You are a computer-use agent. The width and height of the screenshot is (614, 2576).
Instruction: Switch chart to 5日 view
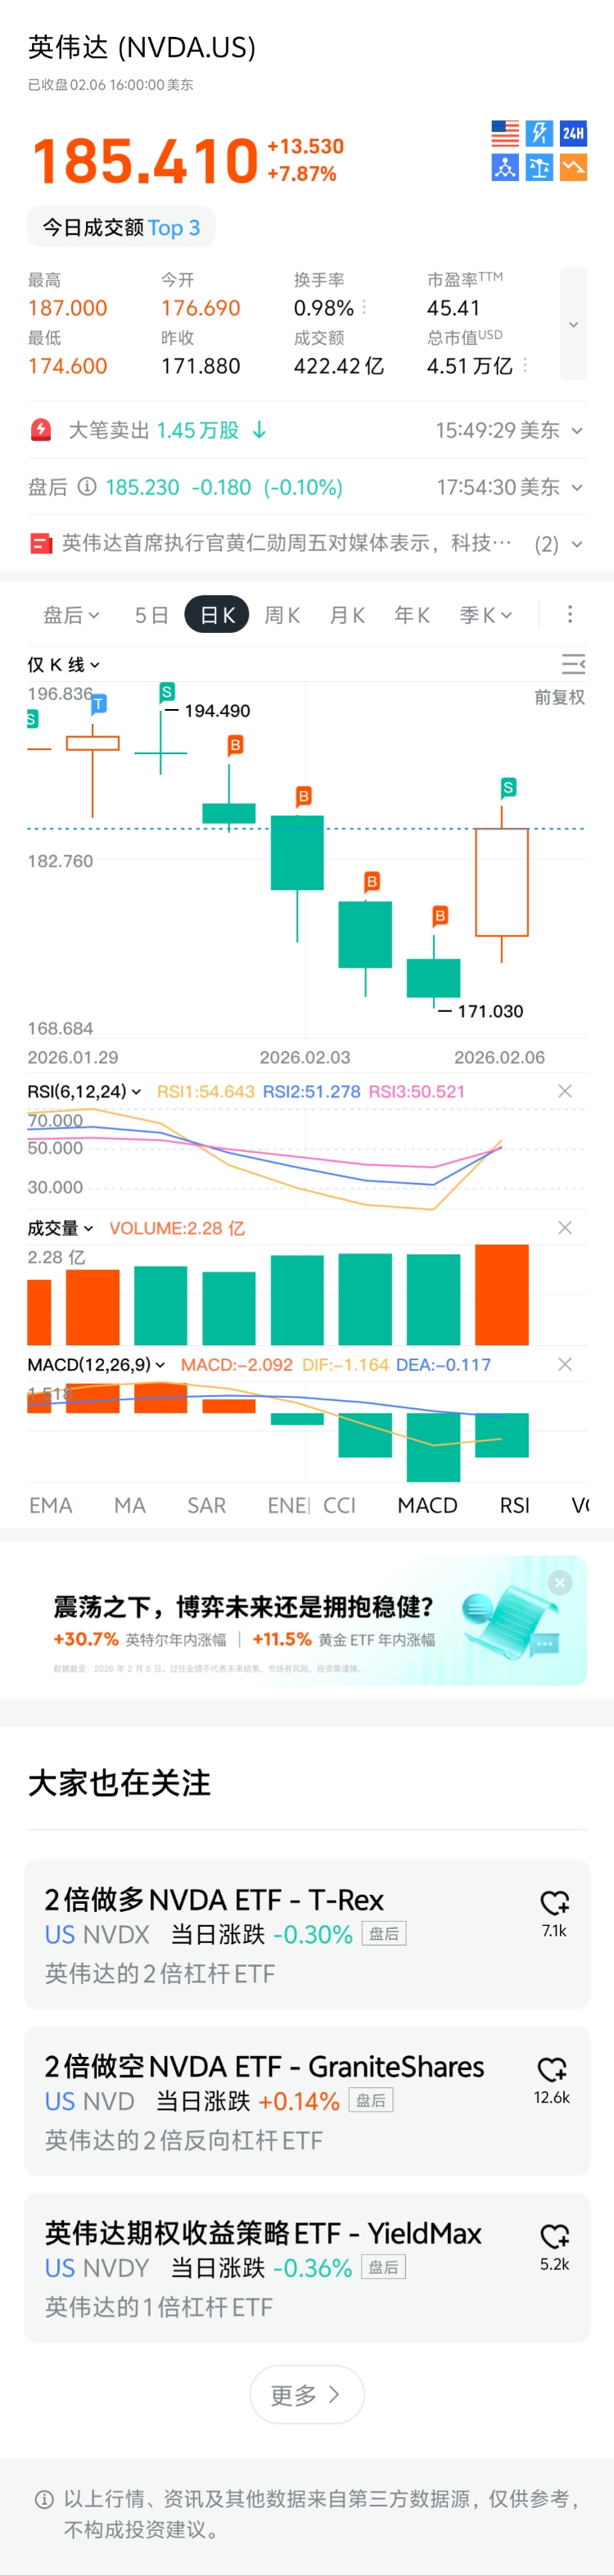click(151, 615)
